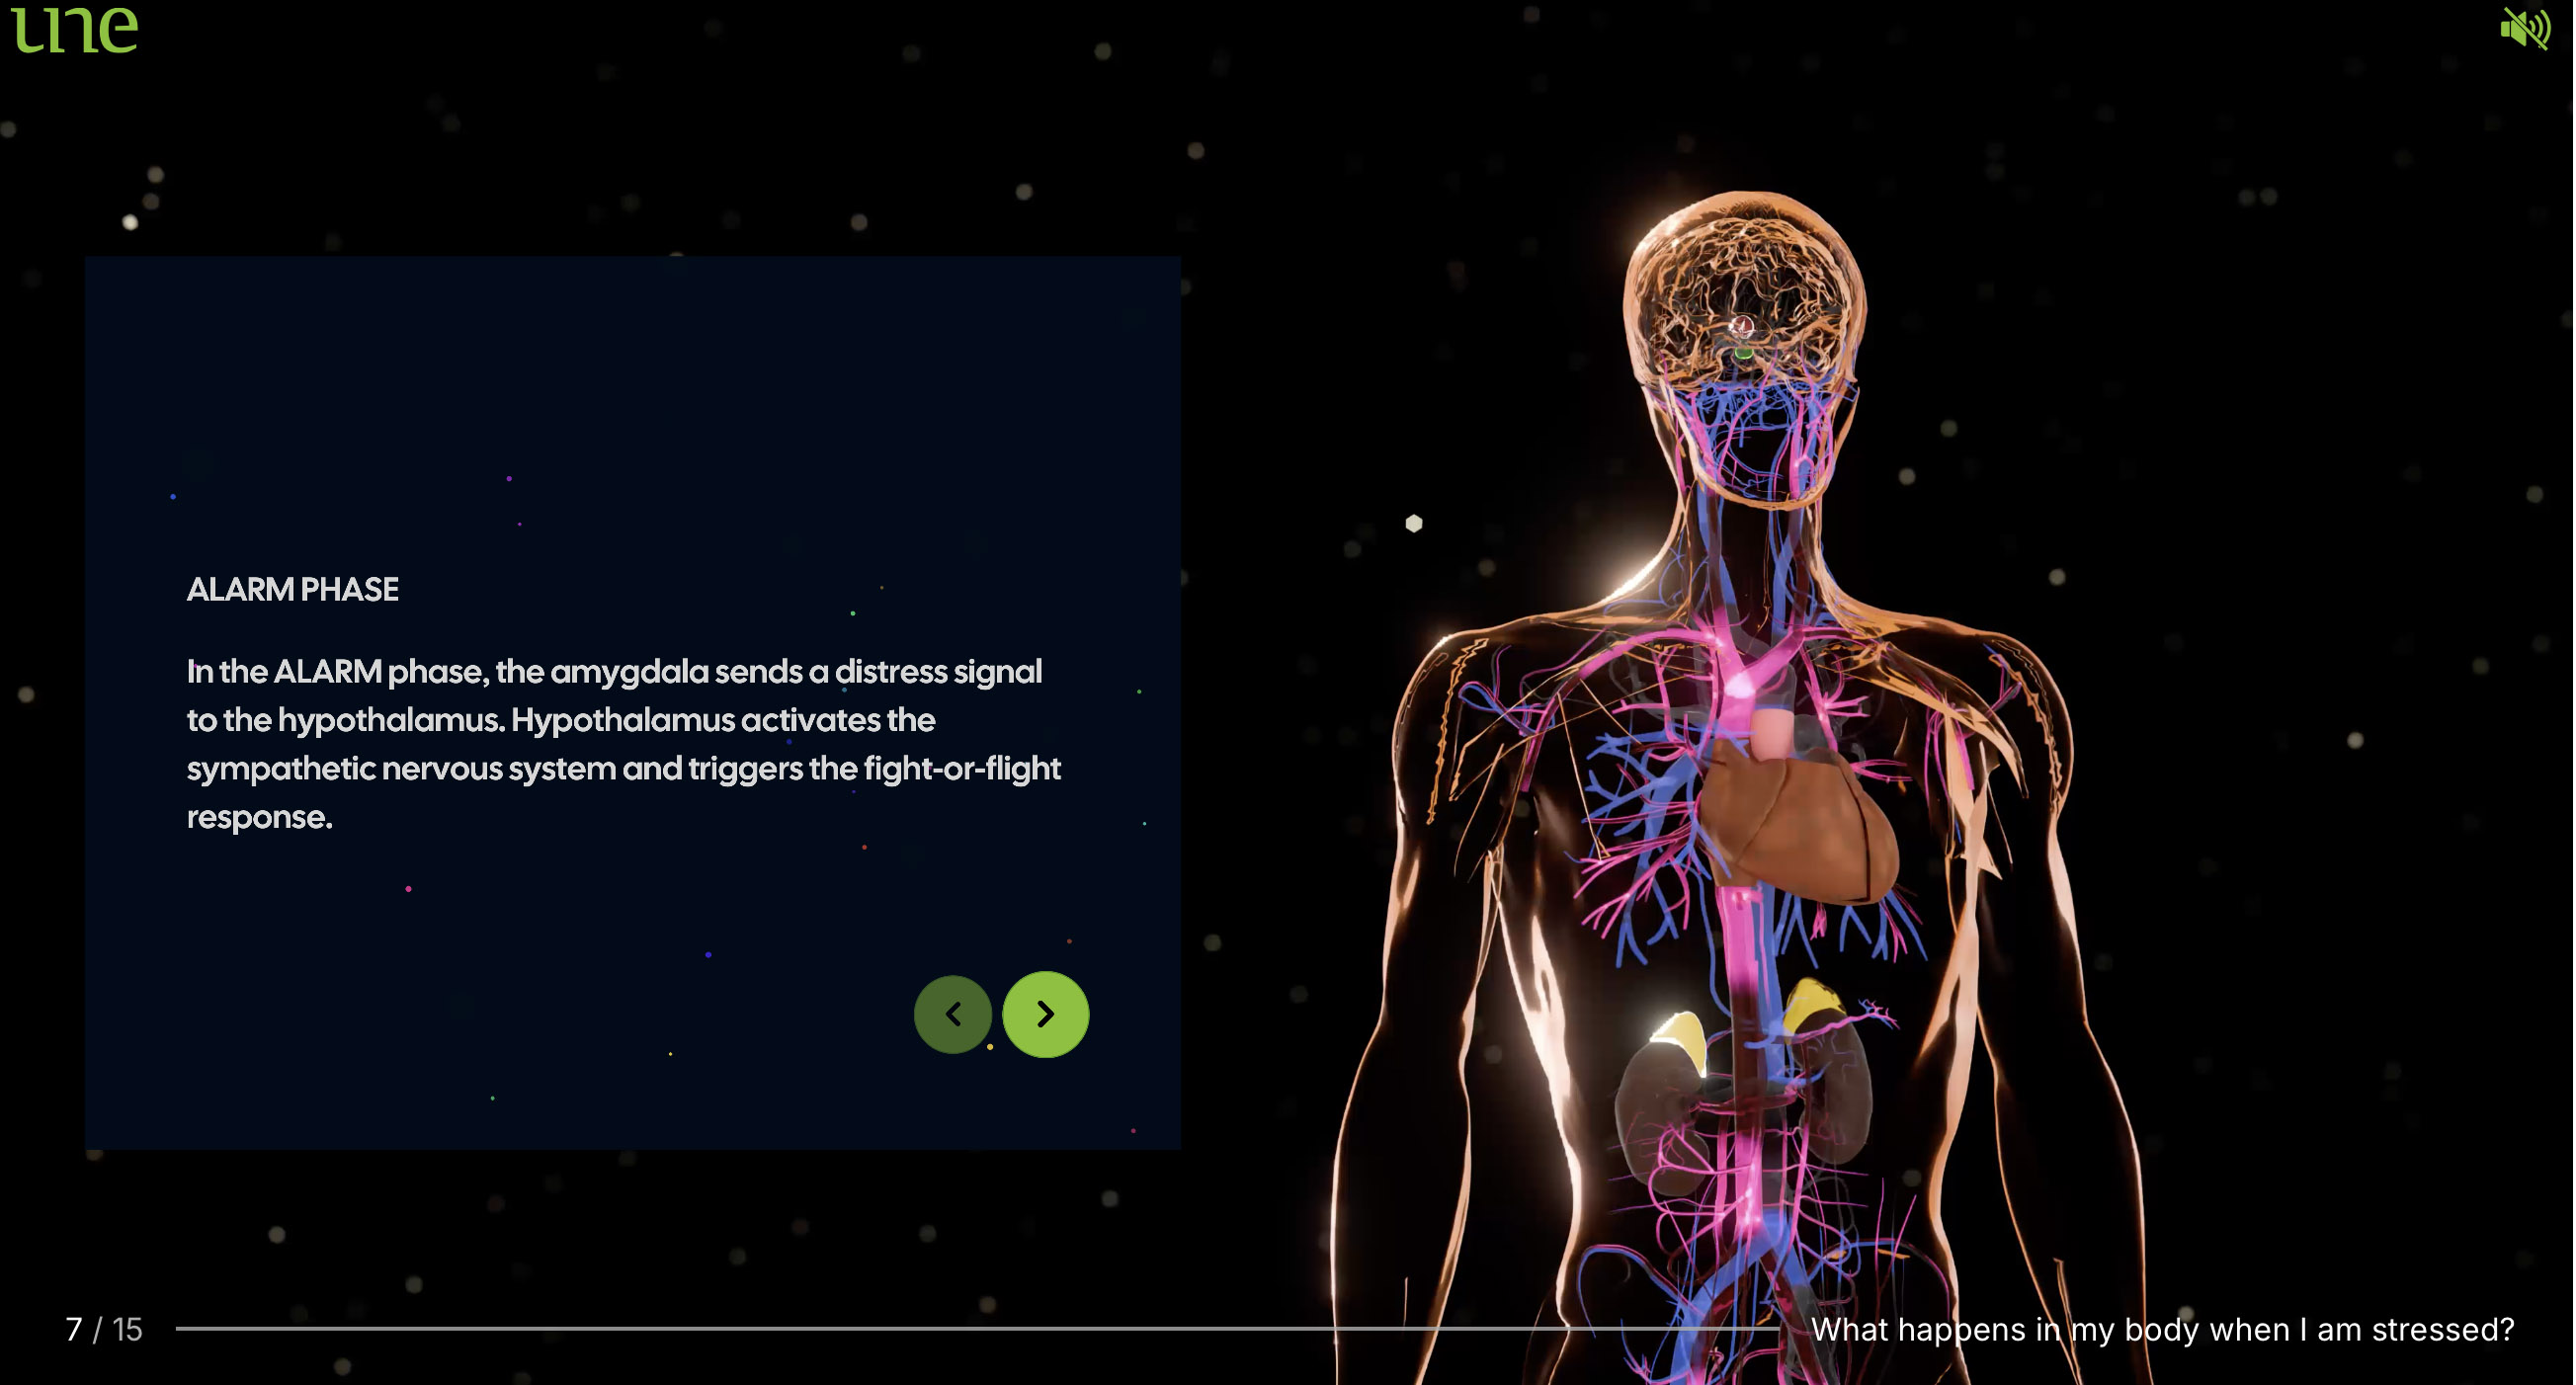Click the 7 / 15 slide counter
Image resolution: width=2576 pixels, height=1385 pixels.
(104, 1330)
